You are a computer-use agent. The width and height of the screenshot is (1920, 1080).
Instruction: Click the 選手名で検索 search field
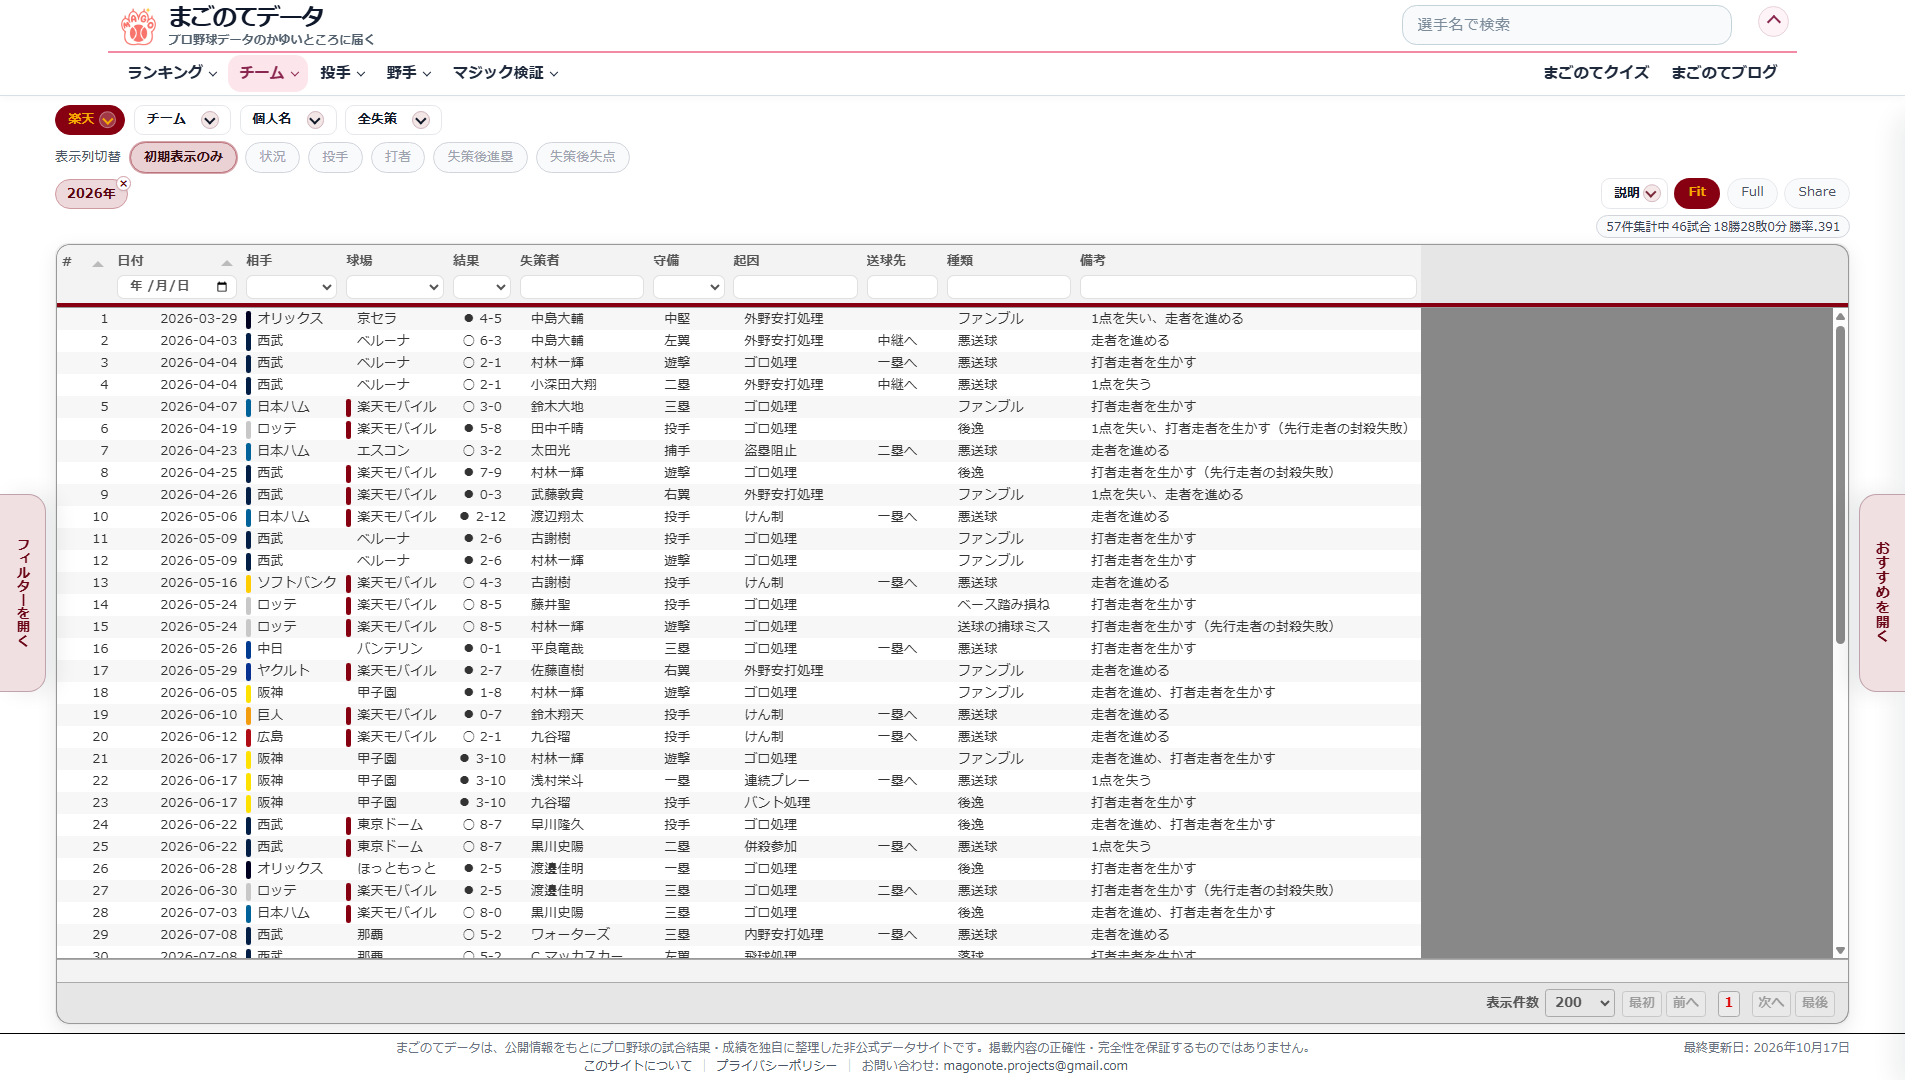pyautogui.click(x=1566, y=25)
